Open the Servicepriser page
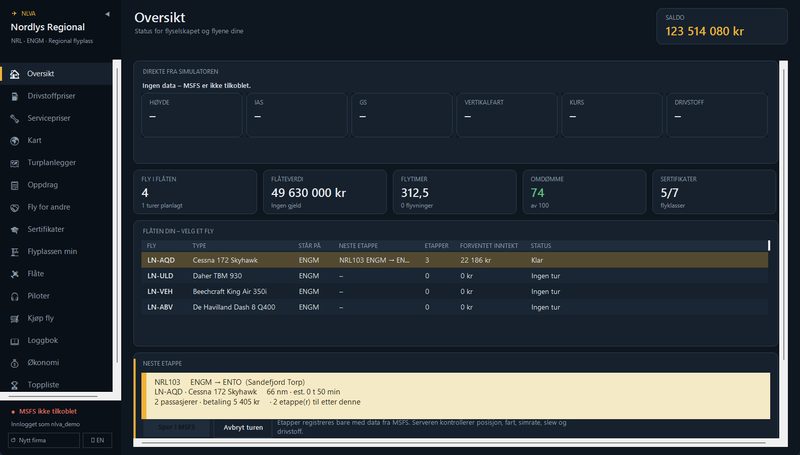 click(x=56, y=118)
